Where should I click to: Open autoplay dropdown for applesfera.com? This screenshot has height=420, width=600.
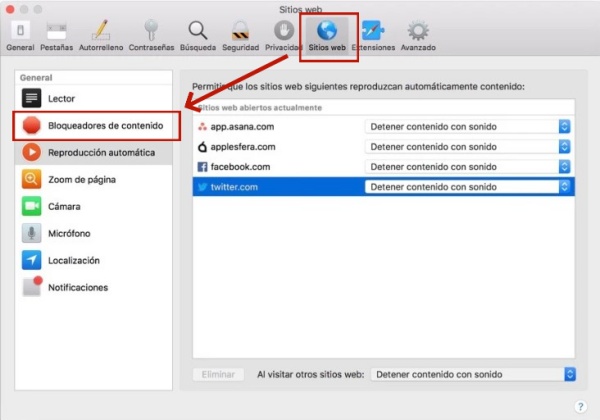[468, 147]
